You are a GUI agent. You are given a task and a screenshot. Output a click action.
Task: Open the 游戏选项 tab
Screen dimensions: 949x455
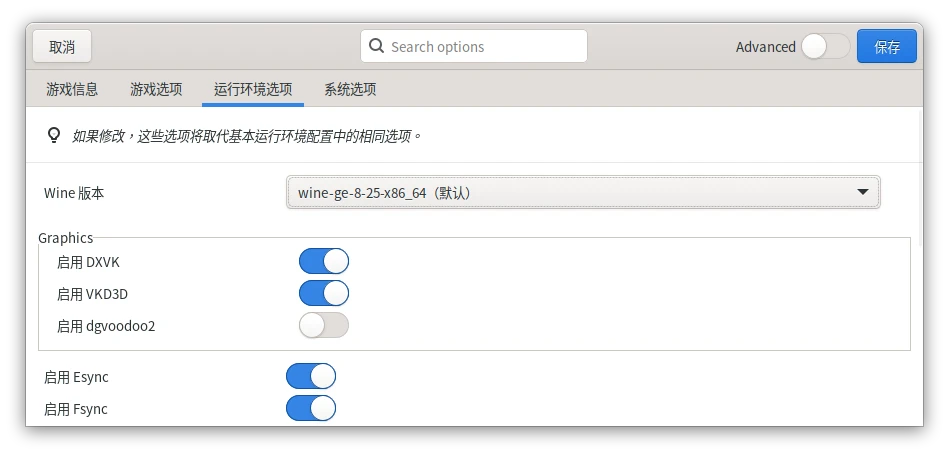click(x=156, y=89)
